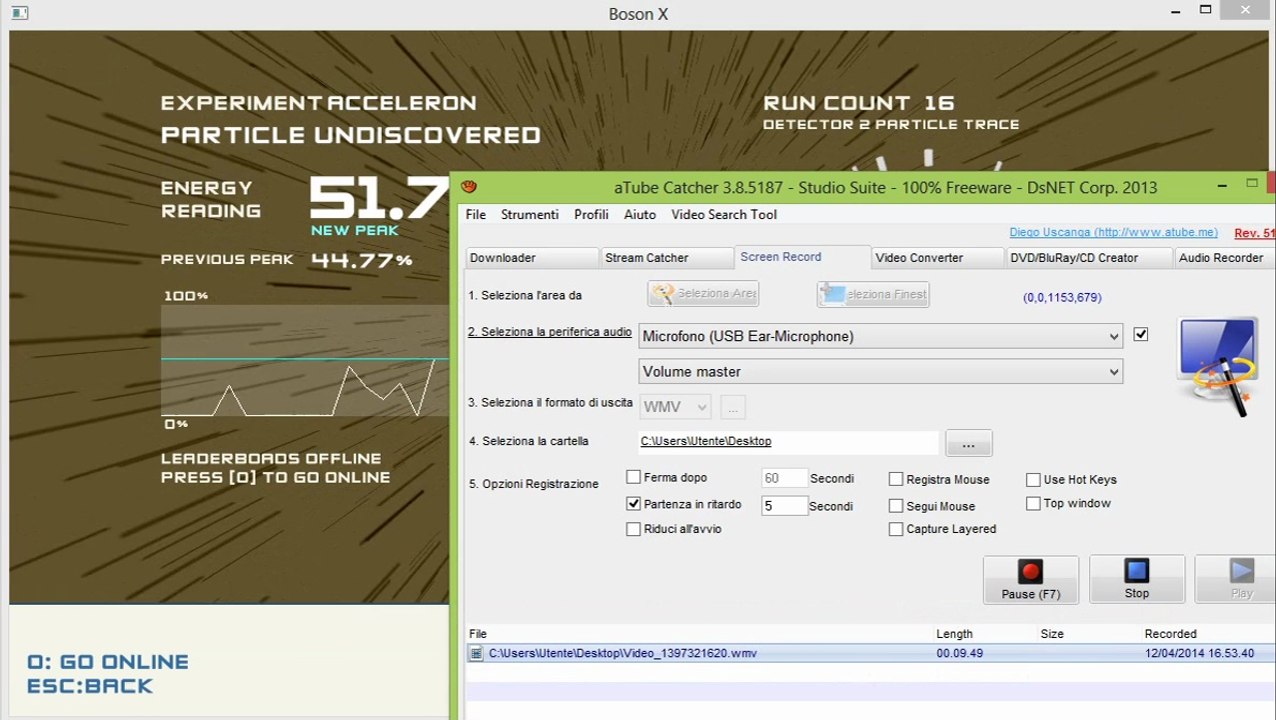This screenshot has height=720, width=1276.
Task: Switch to the Stream Catcher tab
Action: coord(667,258)
